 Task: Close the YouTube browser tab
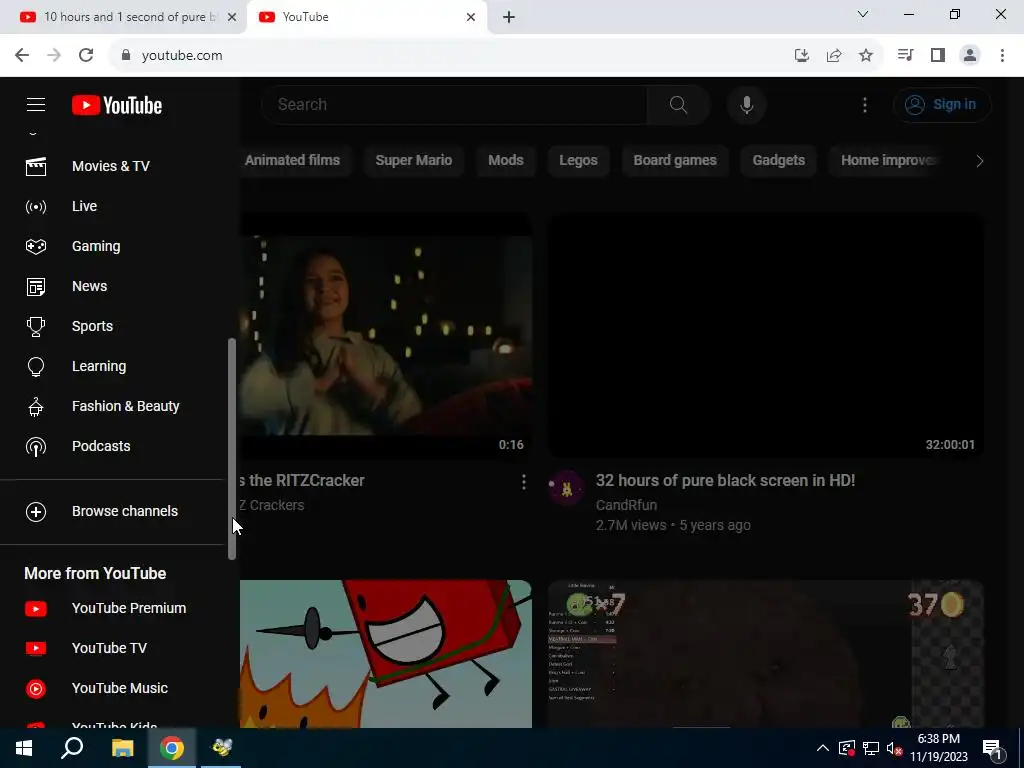pyautogui.click(x=471, y=18)
